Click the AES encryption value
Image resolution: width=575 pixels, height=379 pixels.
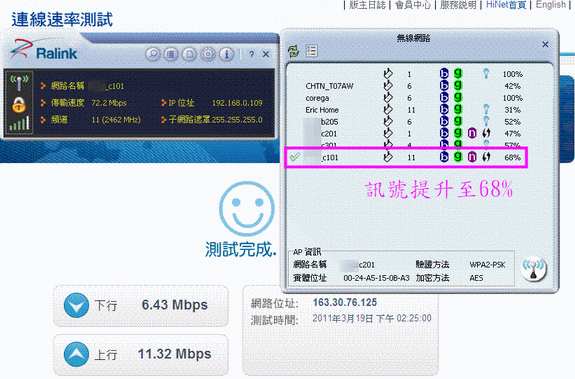coord(476,278)
